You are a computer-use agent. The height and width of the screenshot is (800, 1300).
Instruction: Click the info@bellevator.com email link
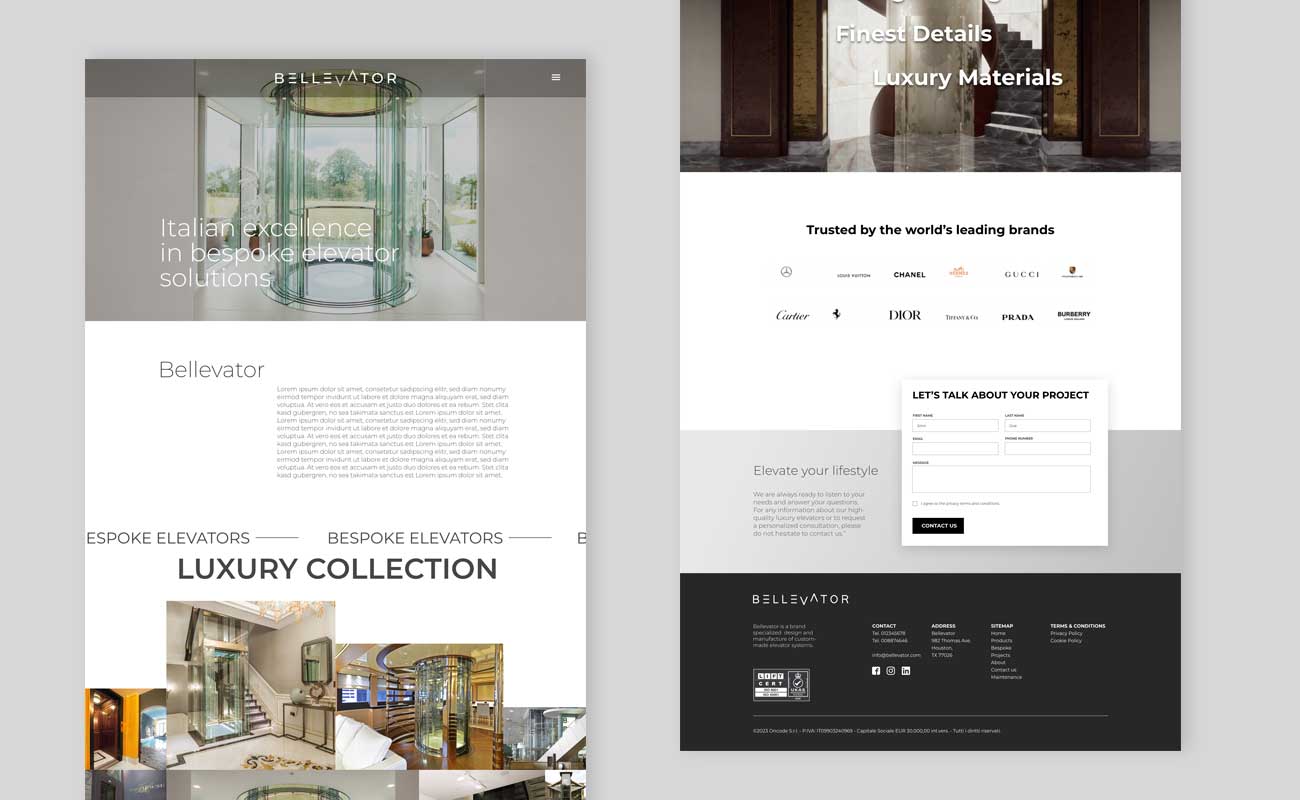896,655
